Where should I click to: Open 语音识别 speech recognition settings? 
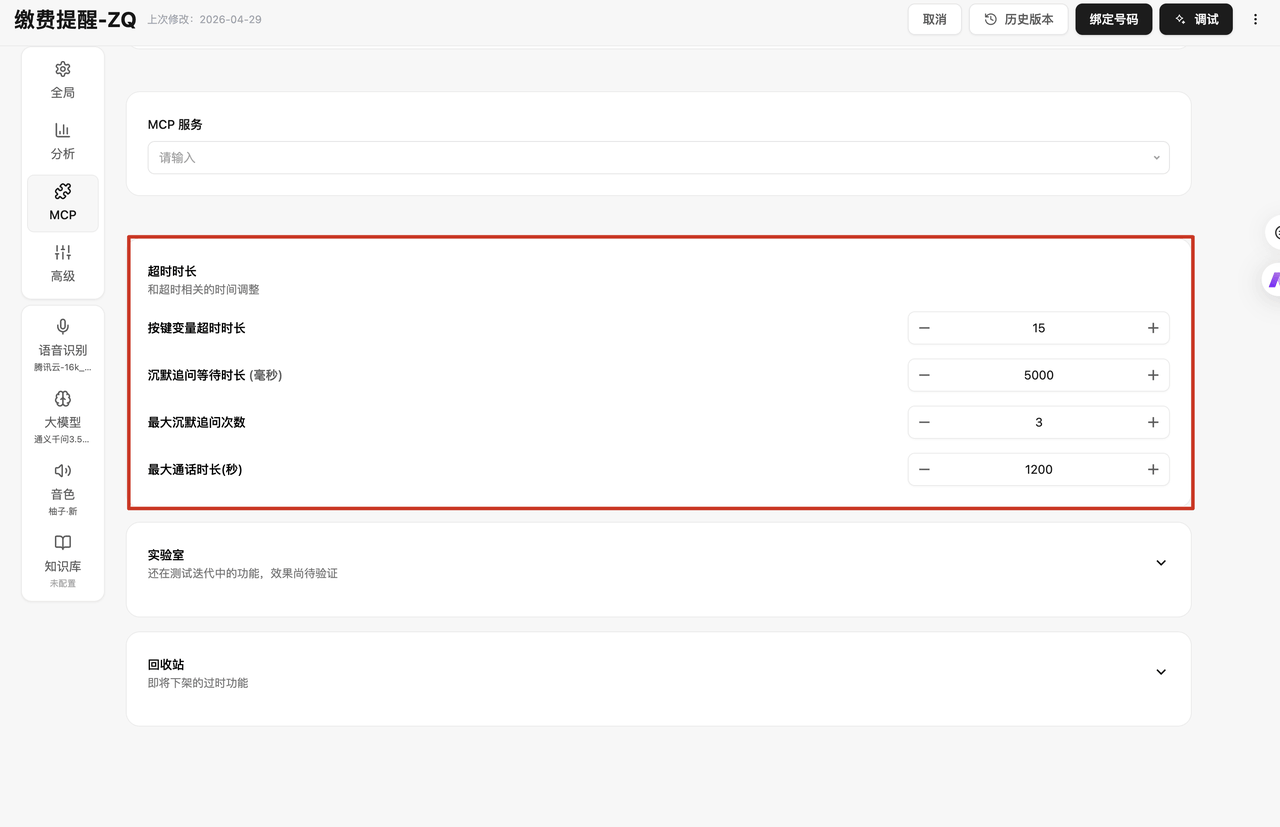63,345
